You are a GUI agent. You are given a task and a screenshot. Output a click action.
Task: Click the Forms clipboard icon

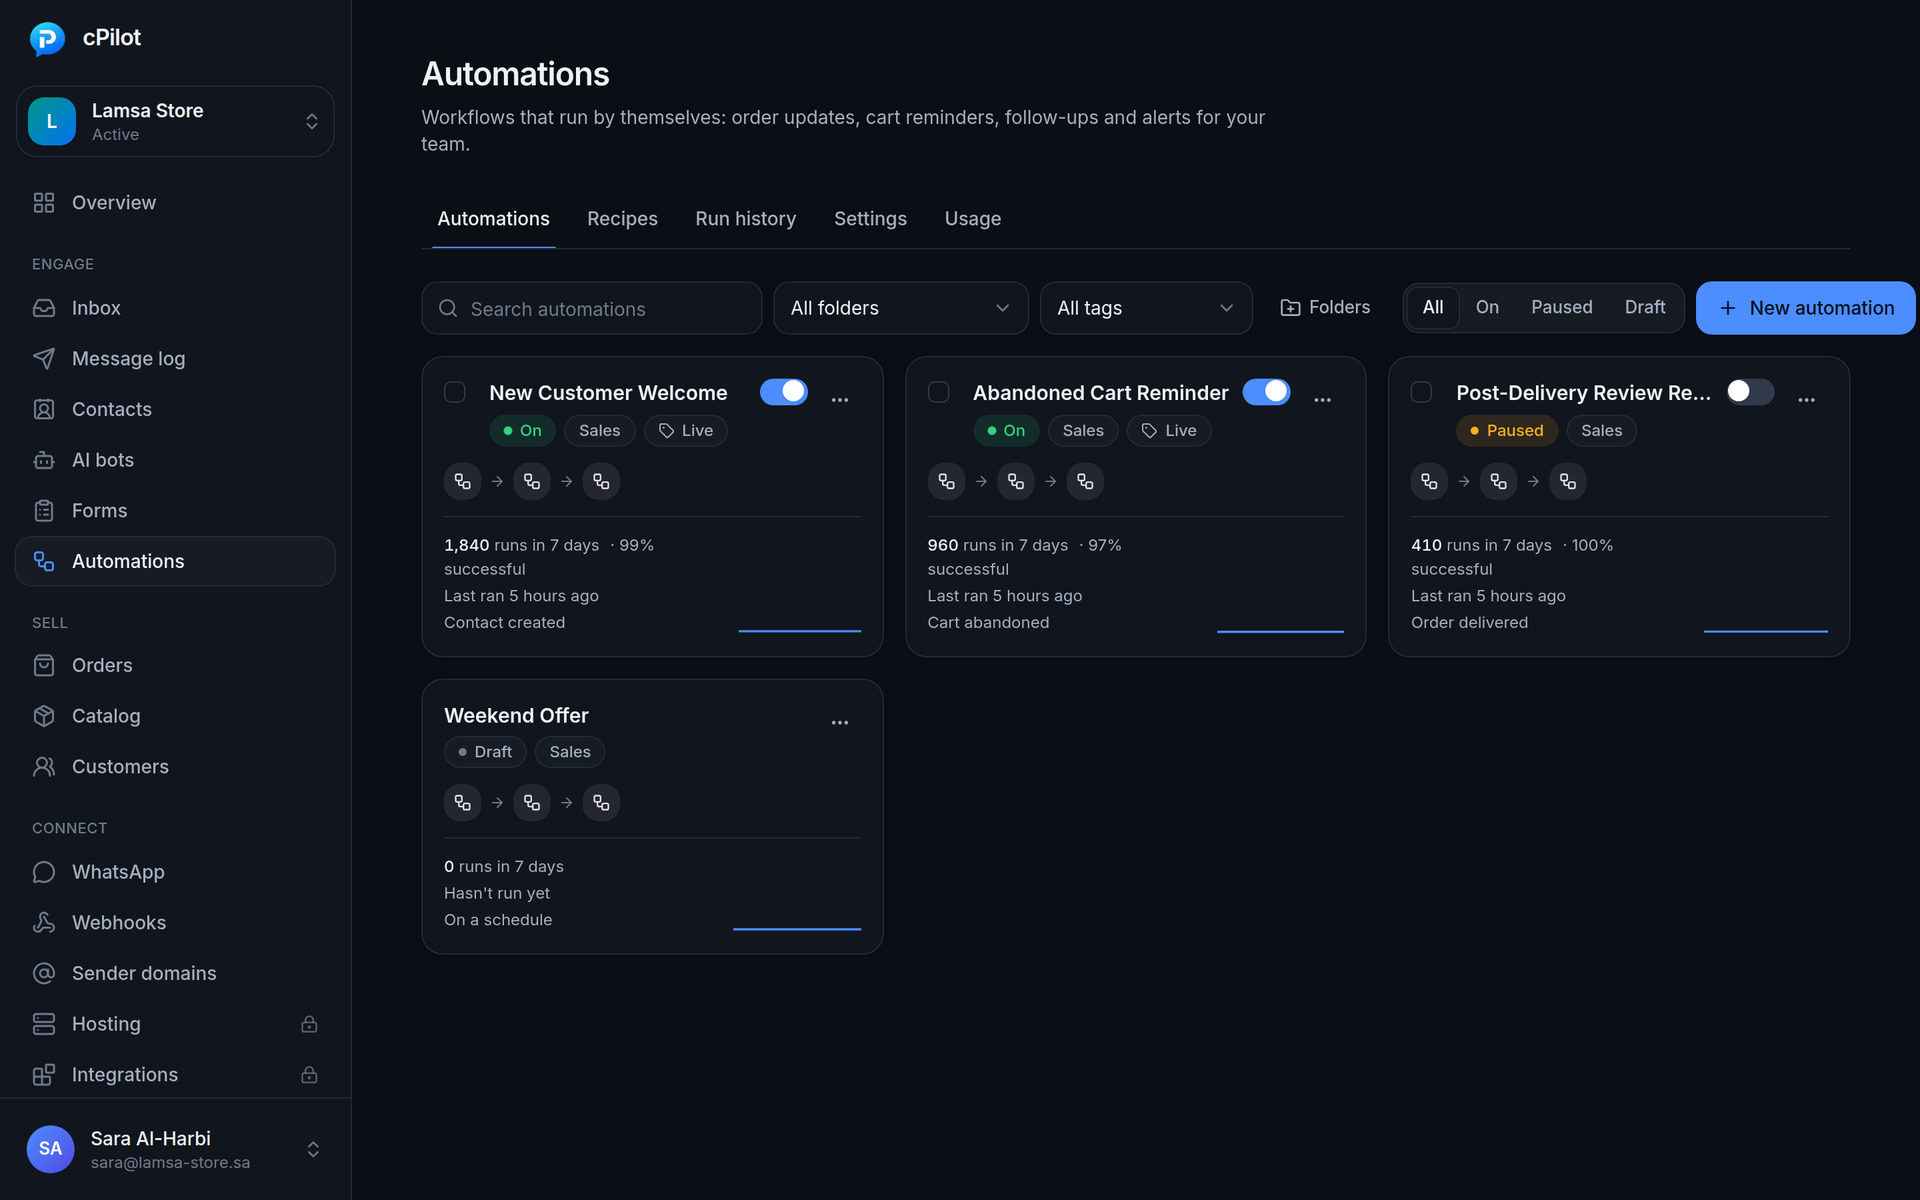(x=44, y=511)
